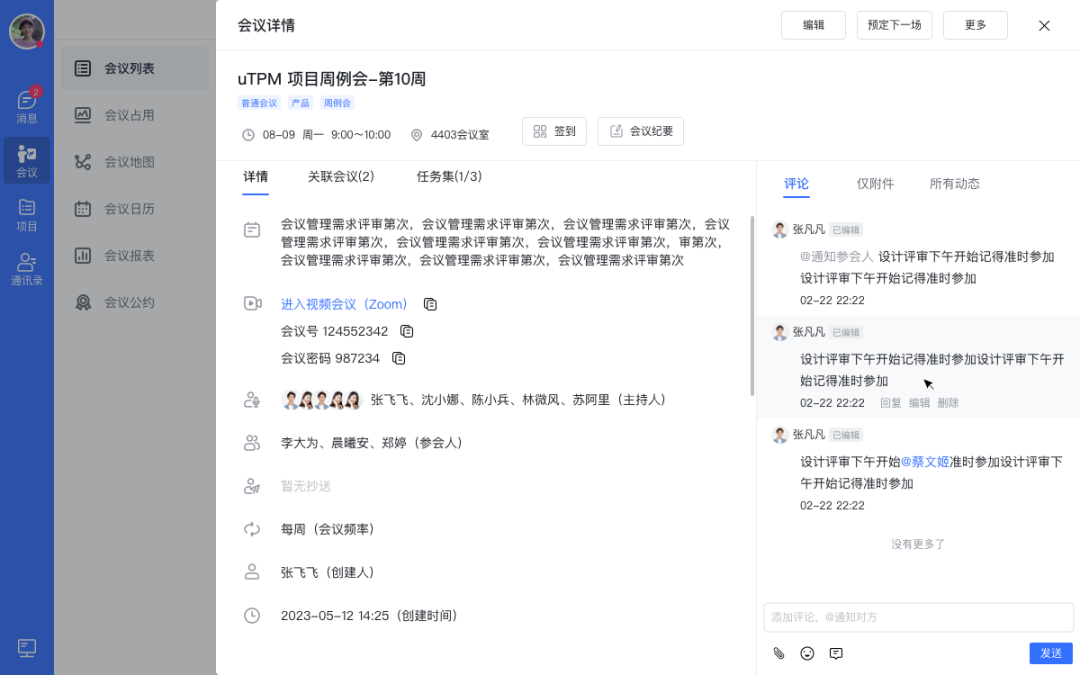This screenshot has height=675, width=1080.
Task: Click the comment input field
Action: pyautogui.click(x=917, y=617)
